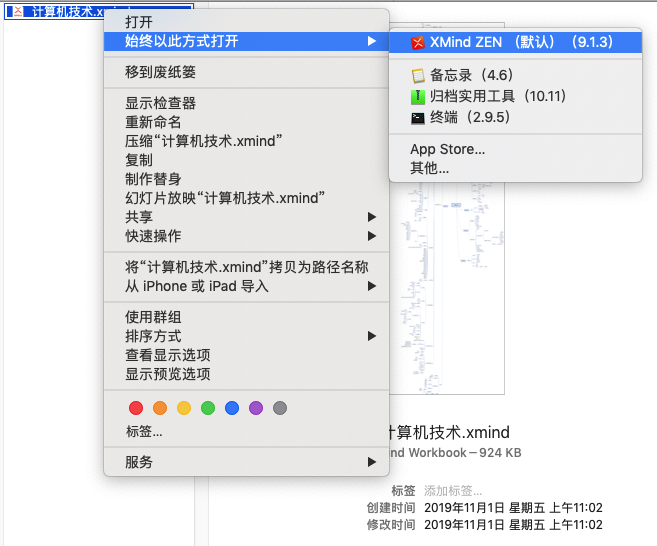Screen dimensions: 657x546
Task: Apply the red tag color
Action: pos(136,408)
